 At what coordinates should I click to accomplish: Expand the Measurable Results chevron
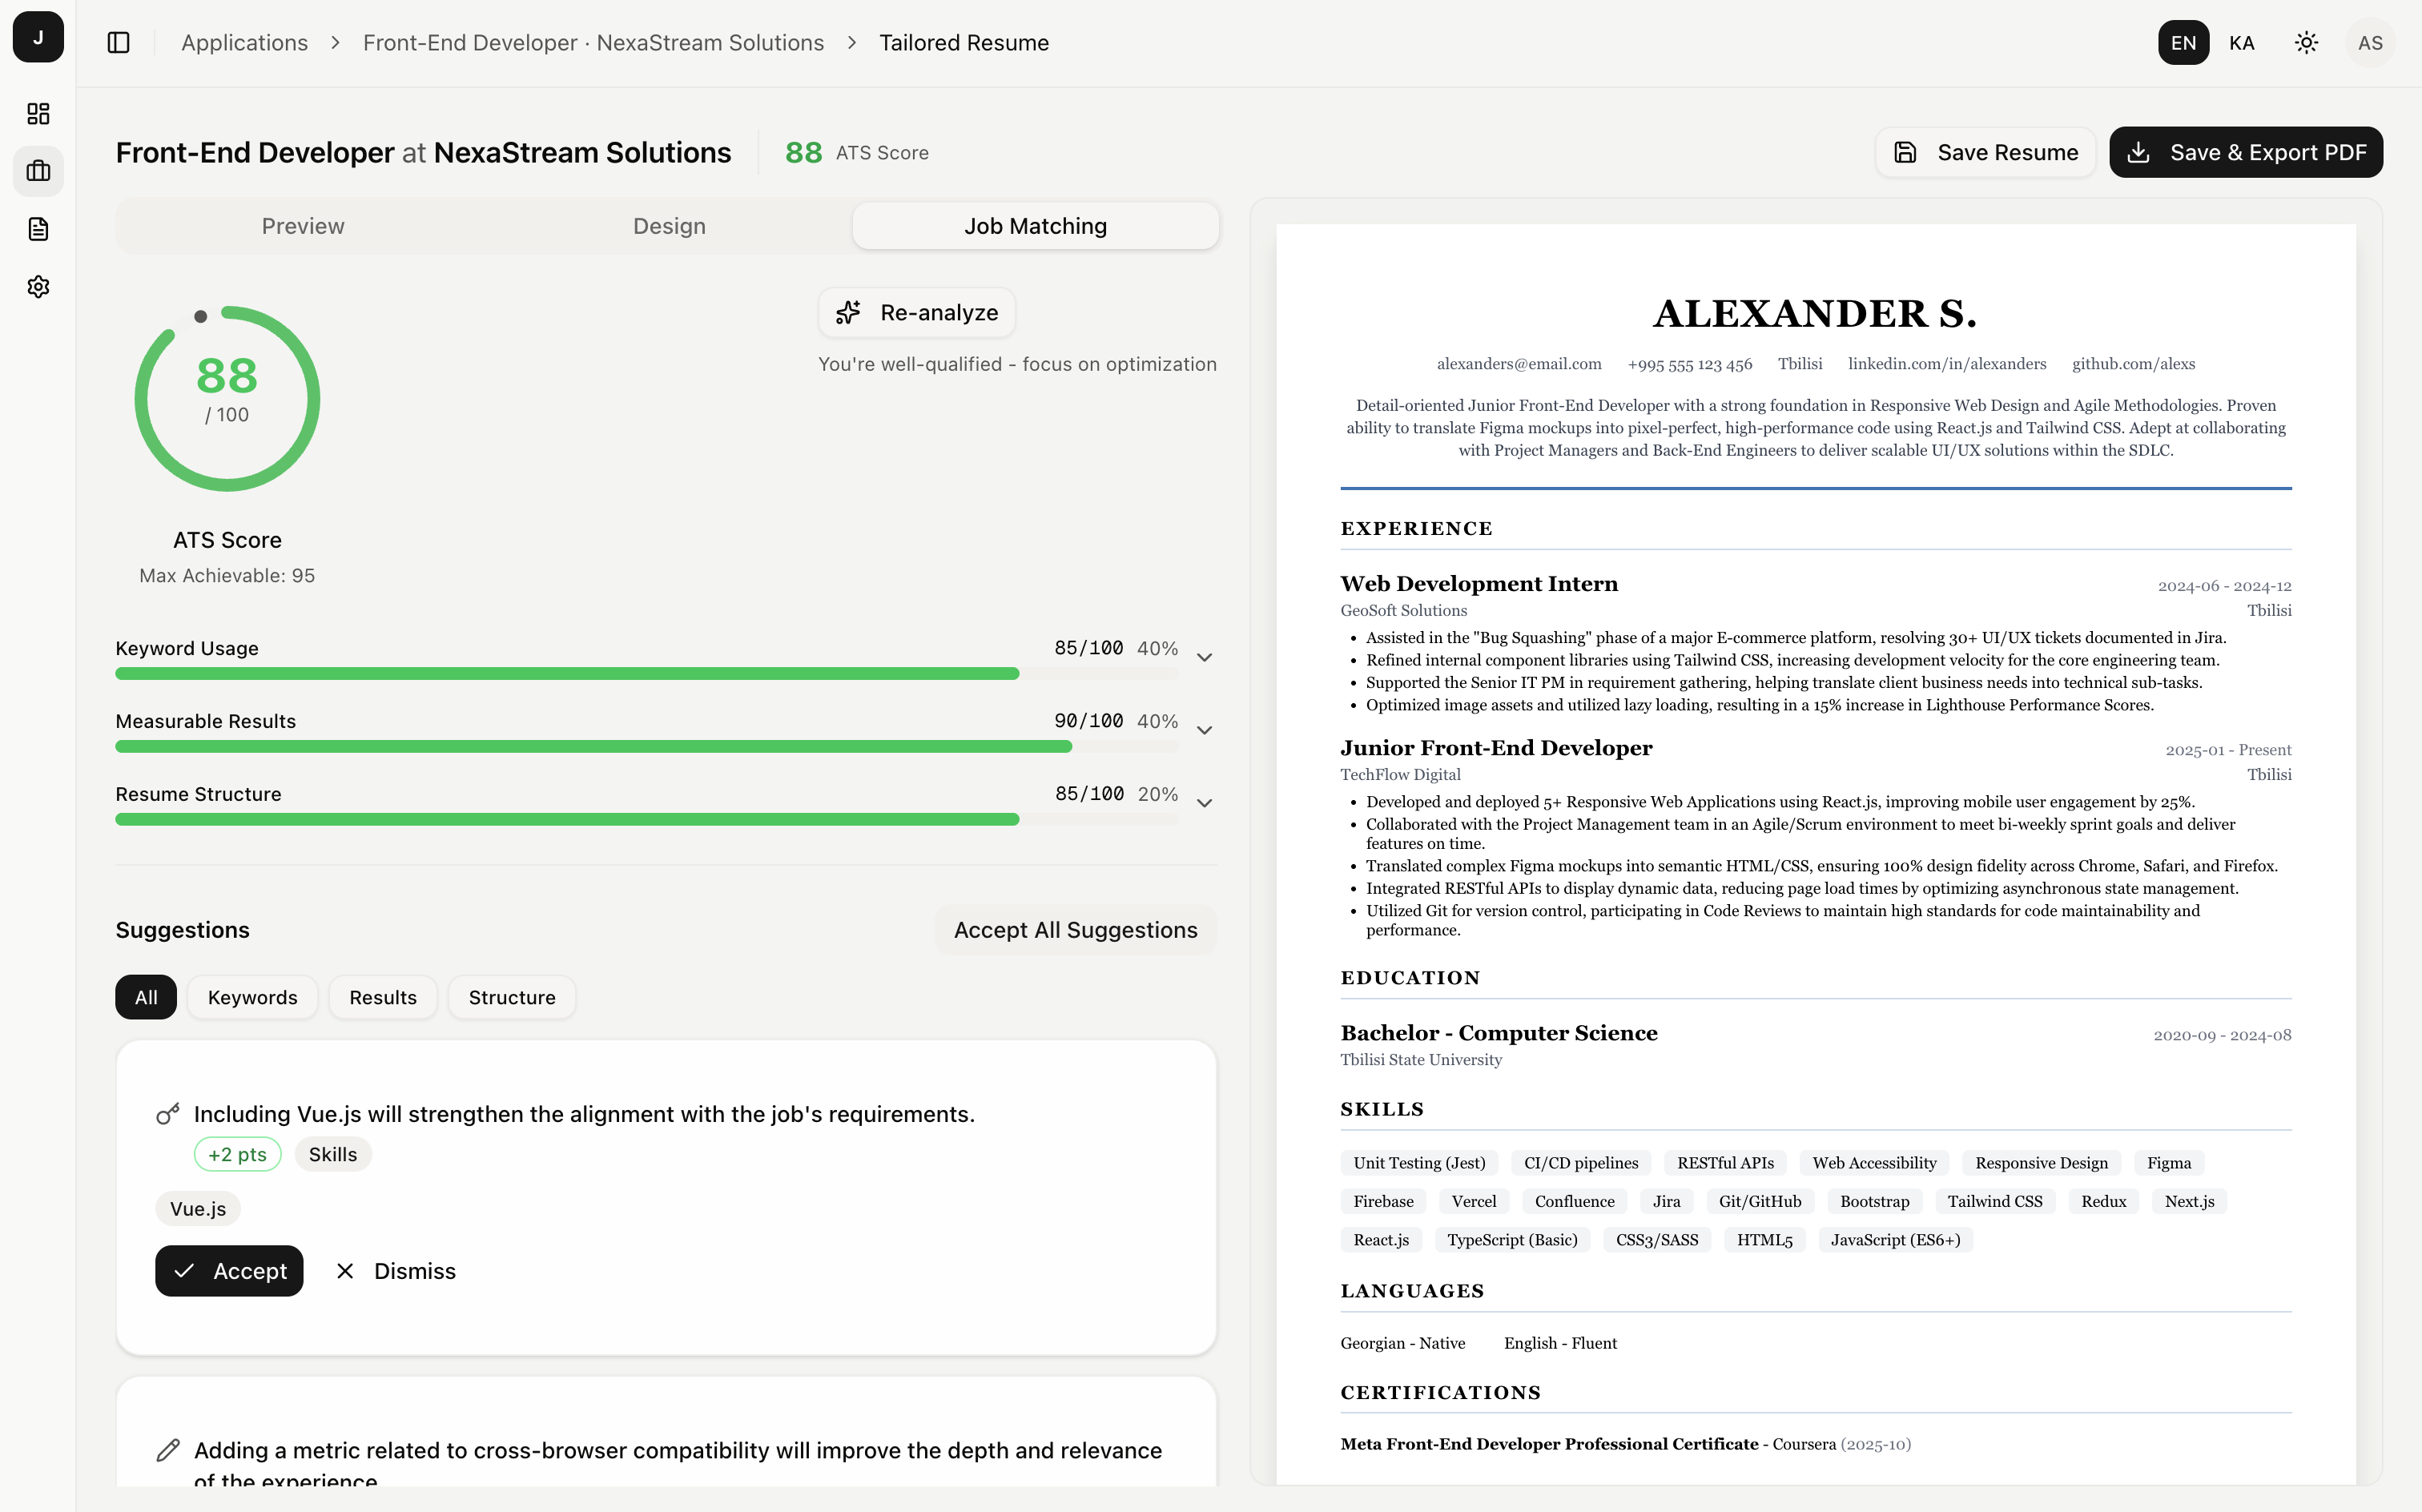[1204, 730]
